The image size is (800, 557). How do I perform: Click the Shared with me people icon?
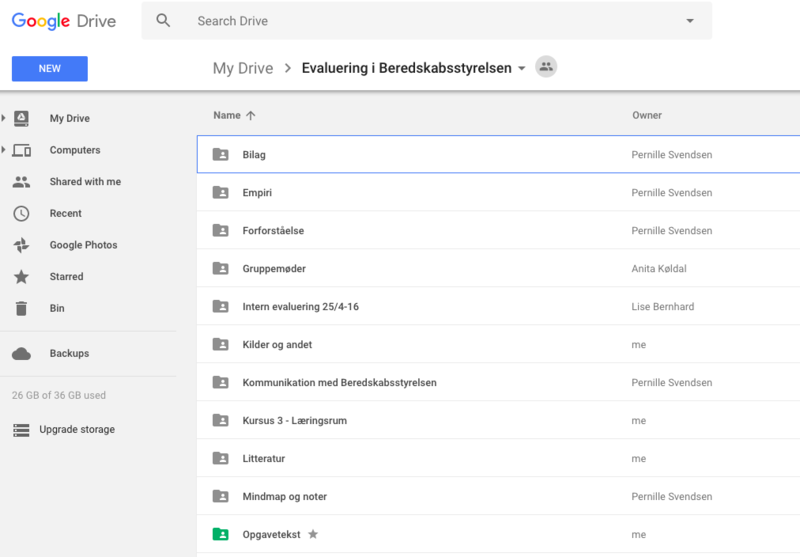coord(21,182)
